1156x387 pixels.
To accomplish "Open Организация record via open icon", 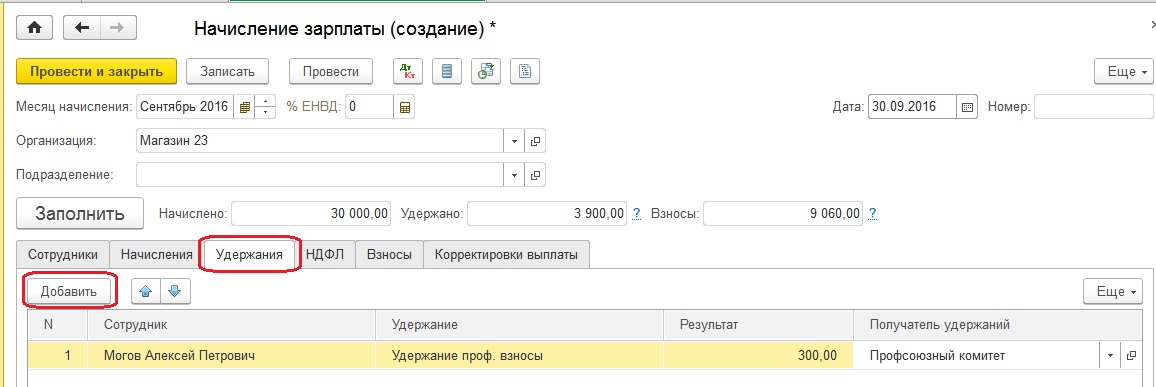I will point(536,141).
